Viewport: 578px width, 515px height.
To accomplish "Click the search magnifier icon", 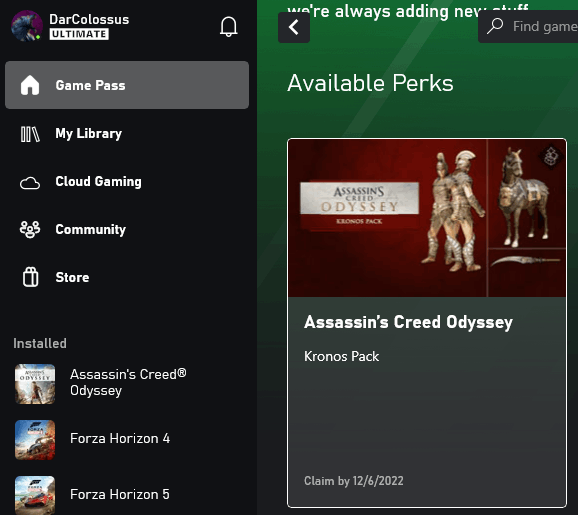I will coord(495,26).
